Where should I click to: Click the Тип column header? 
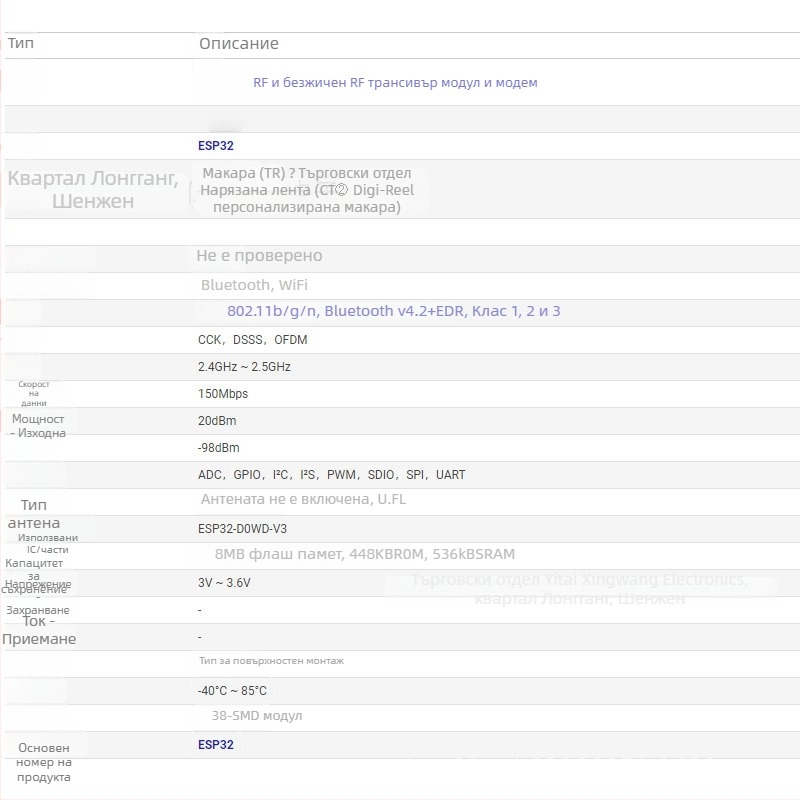(x=21, y=43)
